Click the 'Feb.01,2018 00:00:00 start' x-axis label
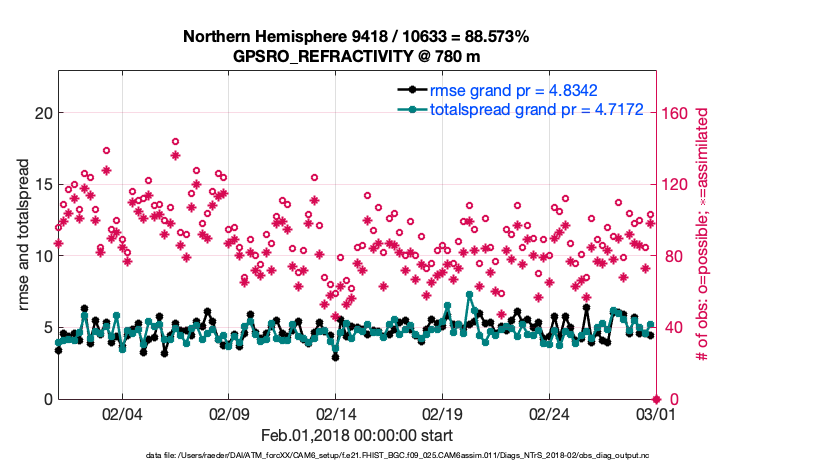The width and height of the screenshot is (830, 470). pyautogui.click(x=356, y=436)
